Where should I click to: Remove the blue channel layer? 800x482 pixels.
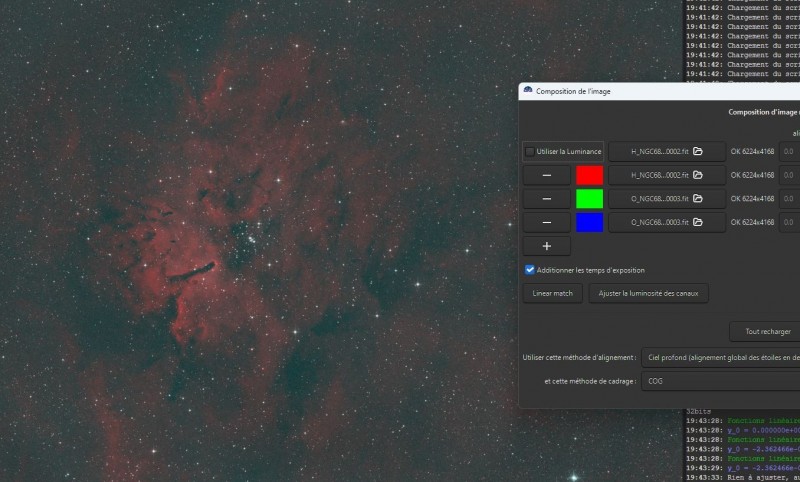pyautogui.click(x=546, y=222)
